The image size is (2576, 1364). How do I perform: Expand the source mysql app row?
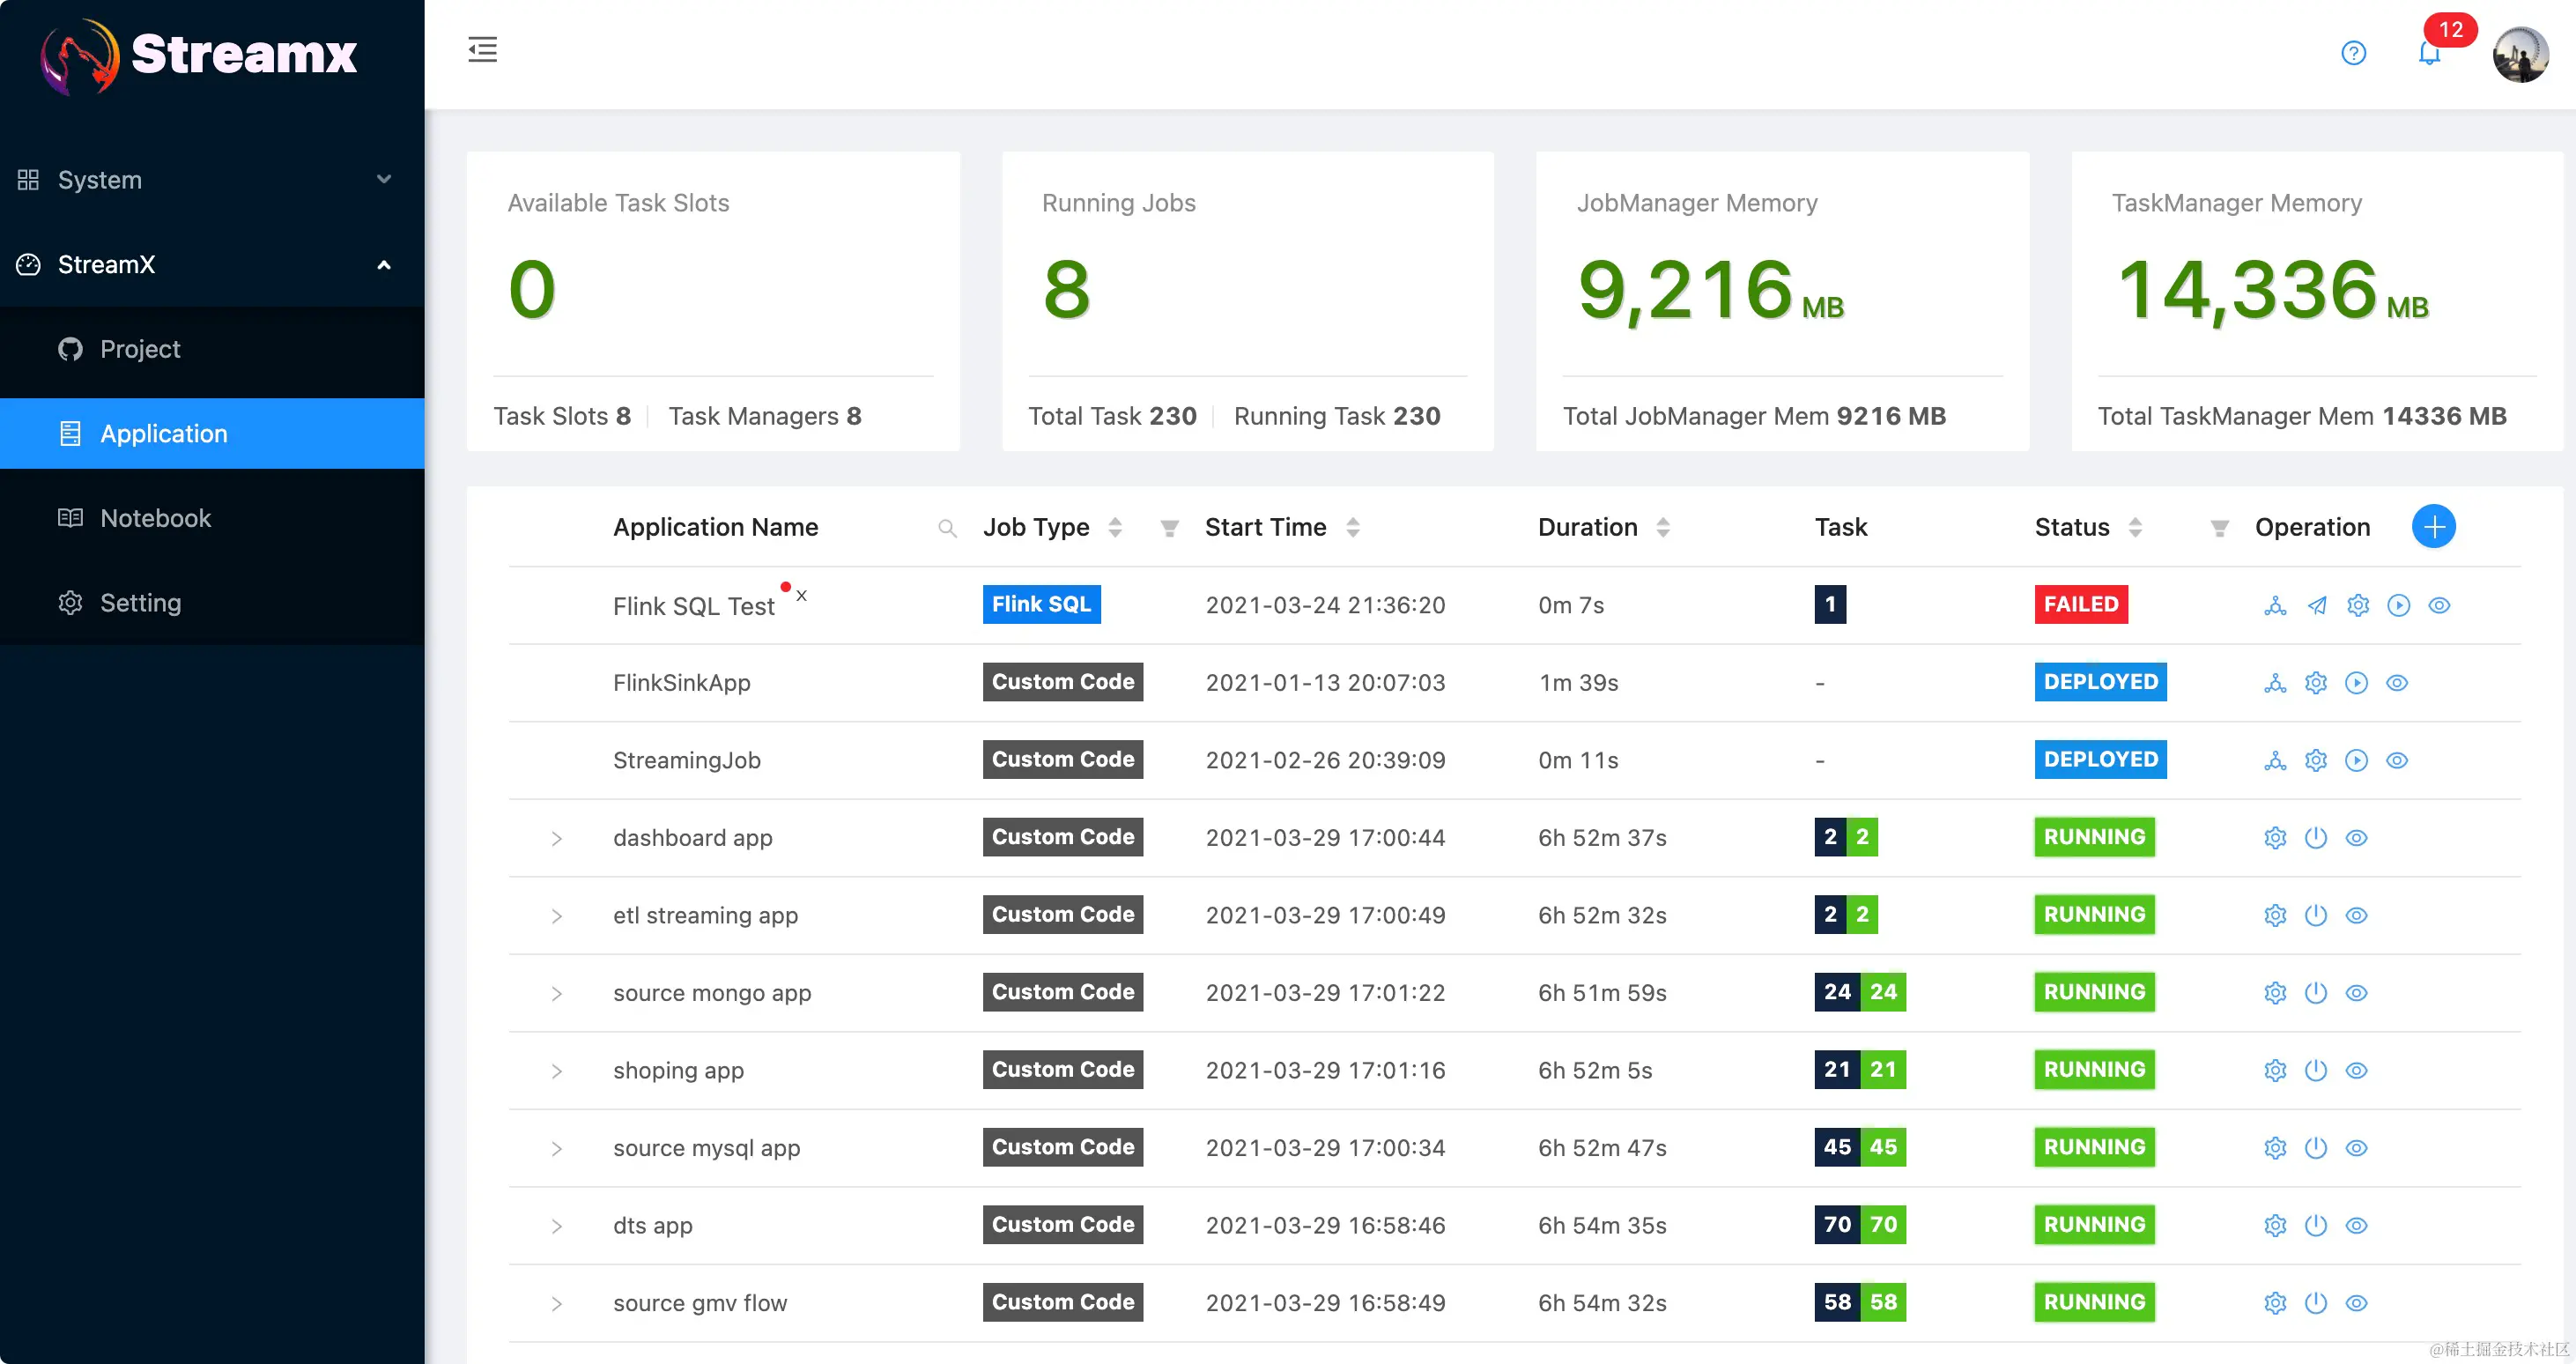pyautogui.click(x=556, y=1148)
